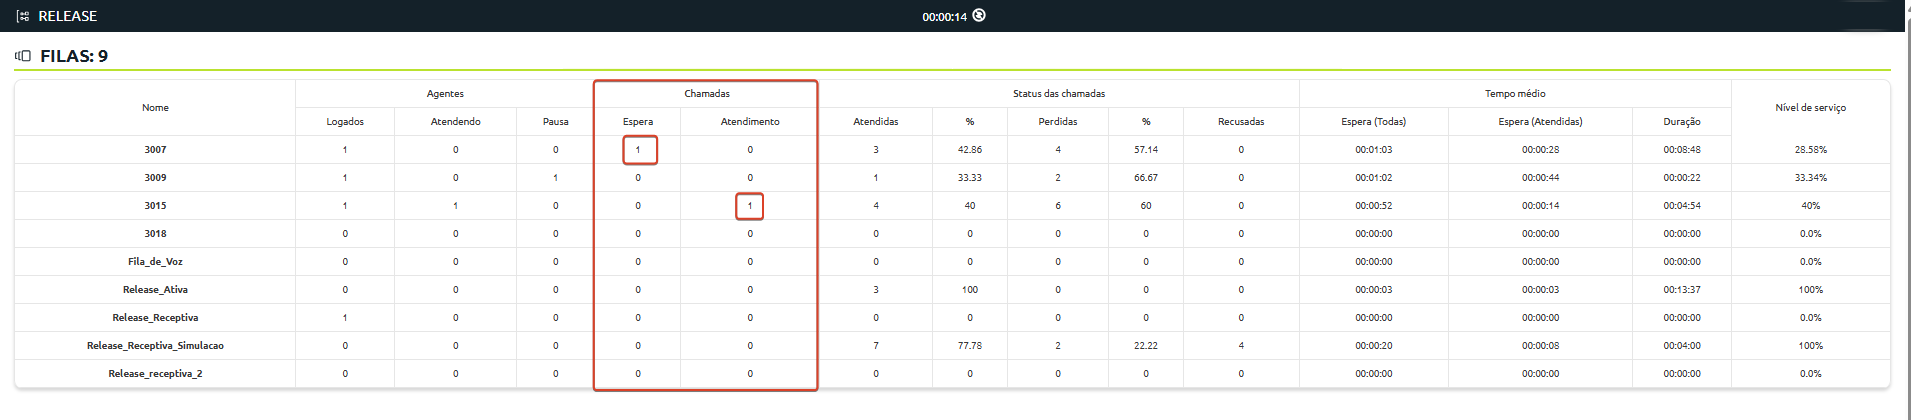Click the Perdidas column header
1911x420 pixels.
coord(1058,122)
